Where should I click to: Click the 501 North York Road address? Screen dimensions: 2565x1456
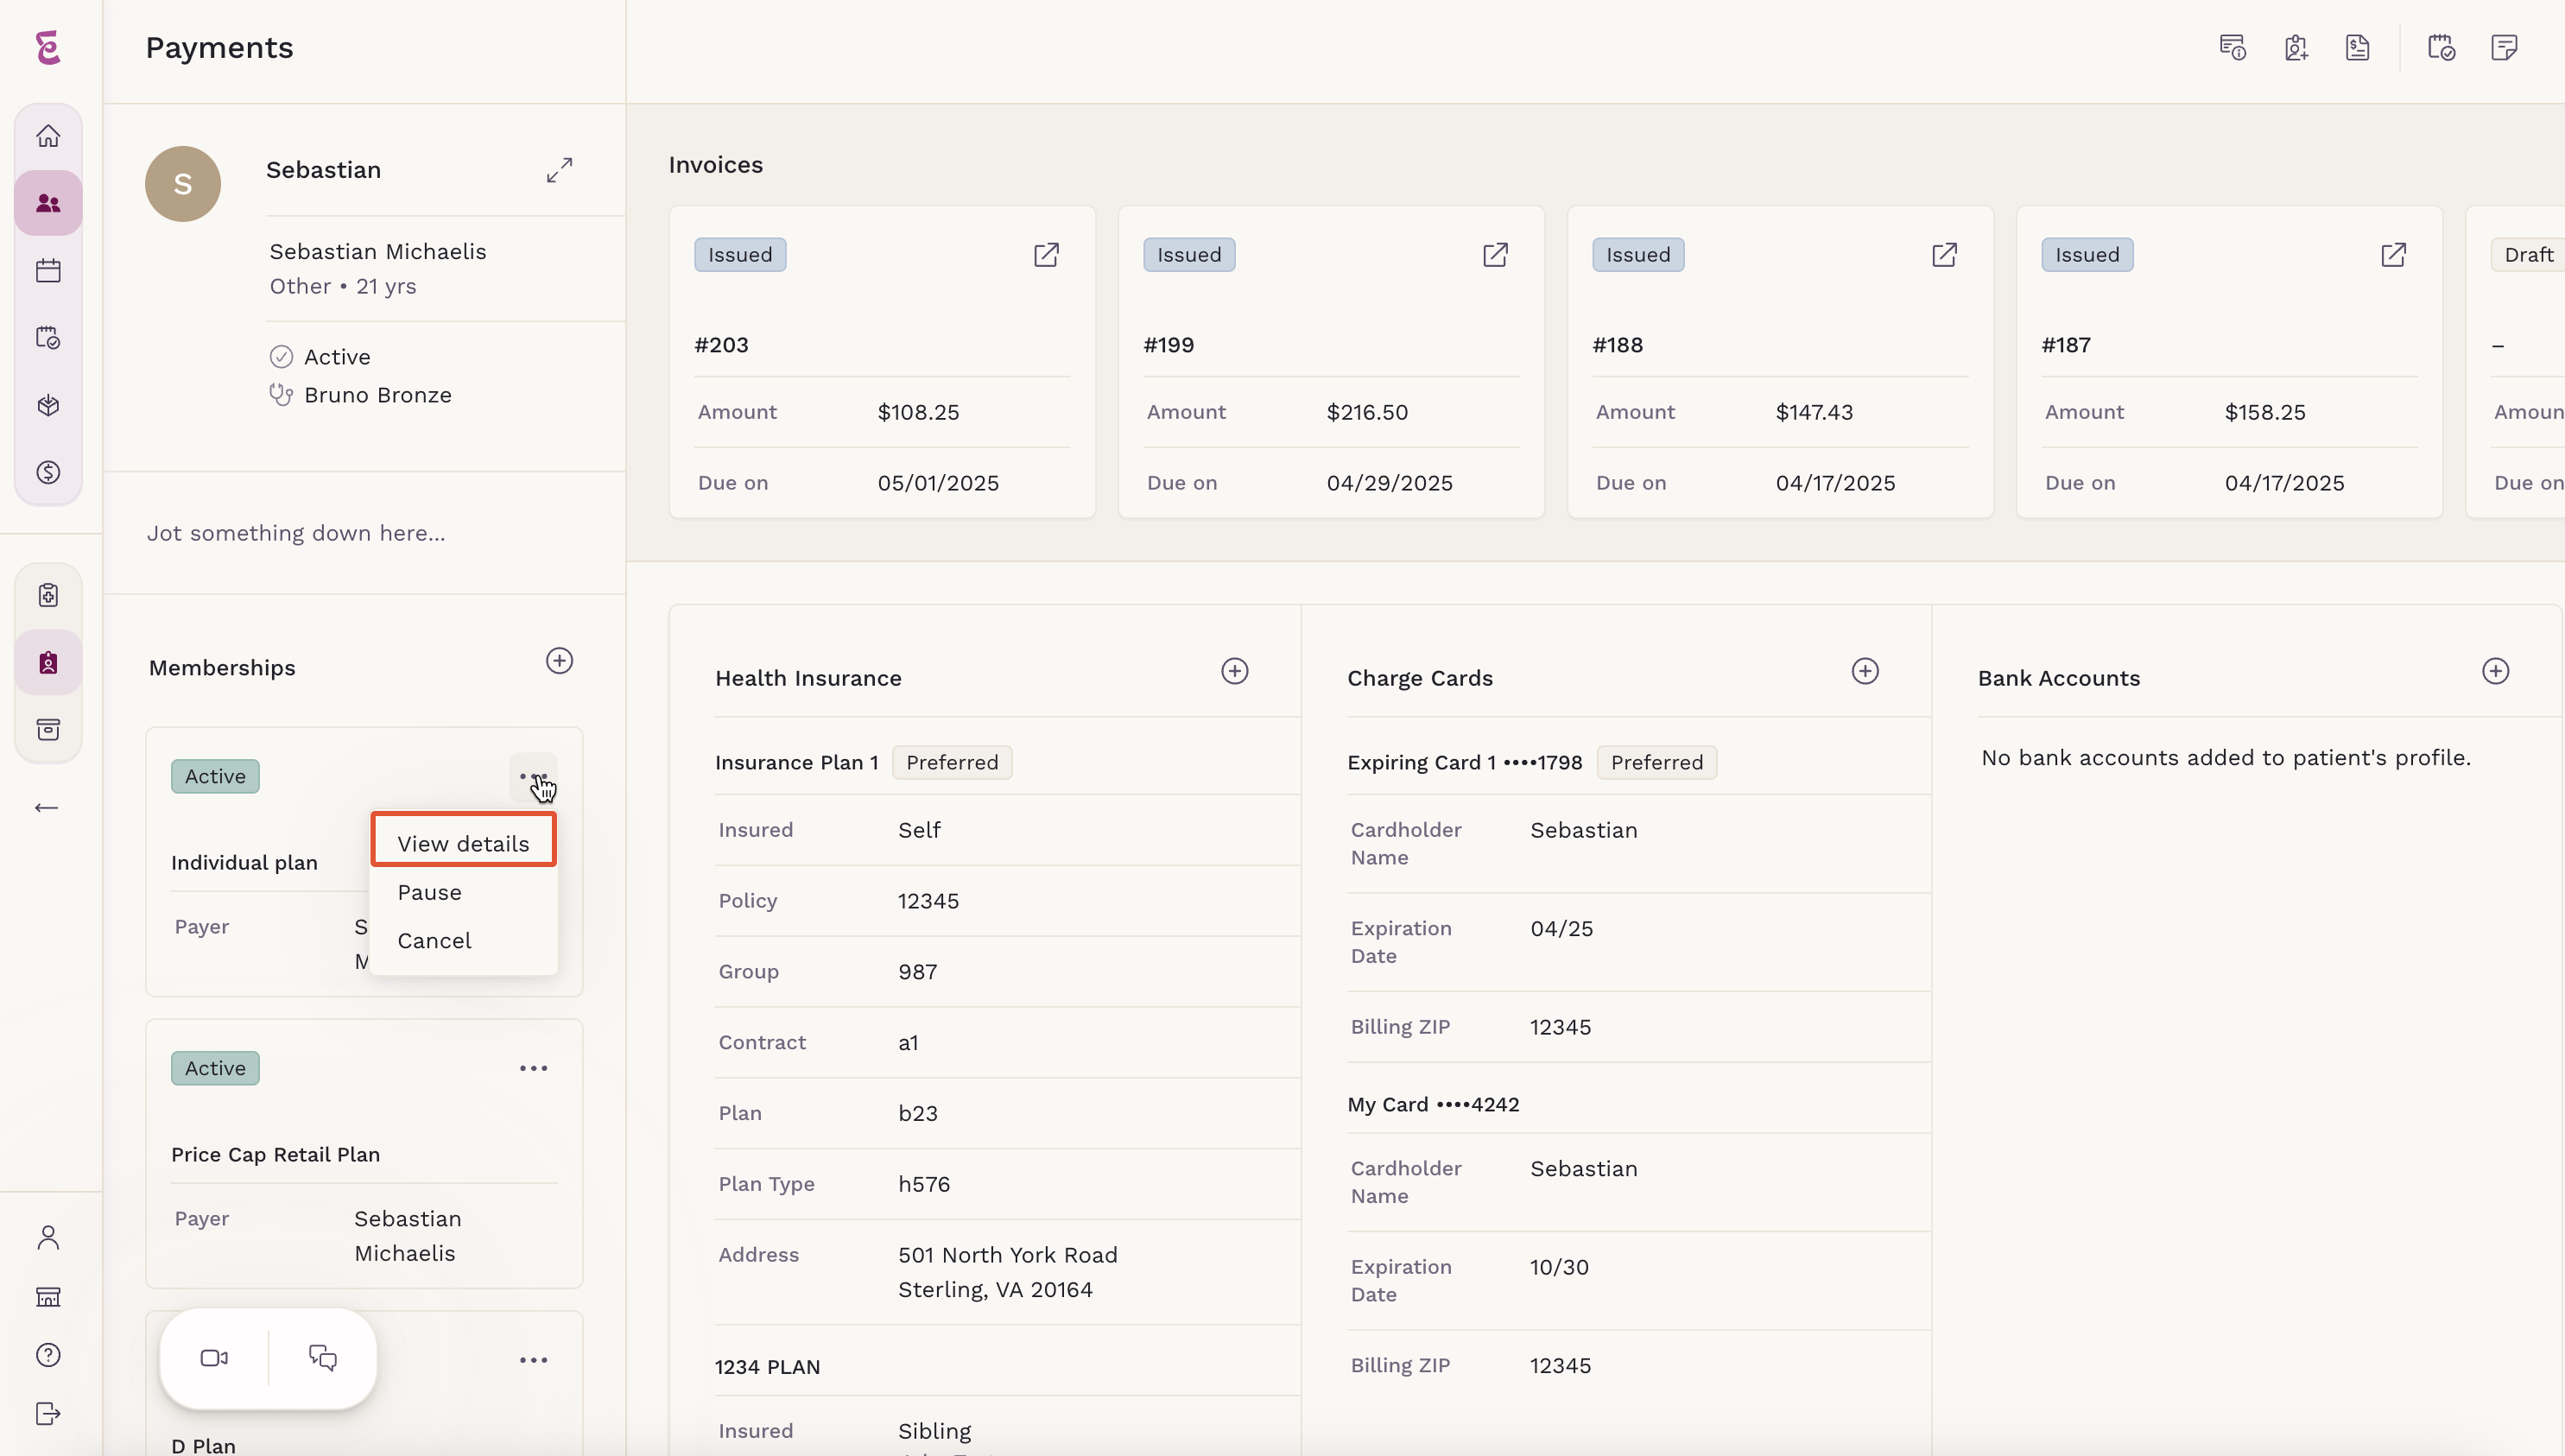1007,1255
